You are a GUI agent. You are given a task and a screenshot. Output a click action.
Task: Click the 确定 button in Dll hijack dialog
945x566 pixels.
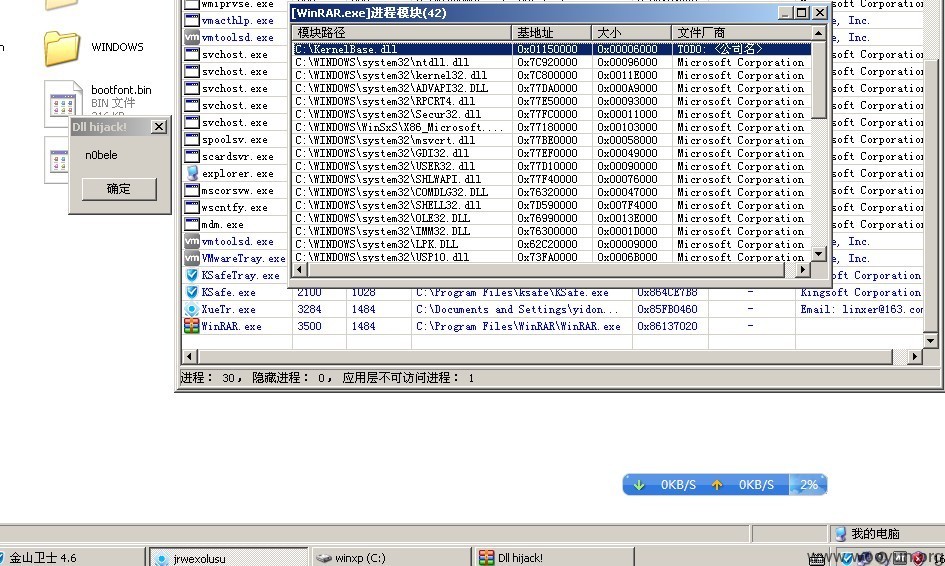(119, 189)
